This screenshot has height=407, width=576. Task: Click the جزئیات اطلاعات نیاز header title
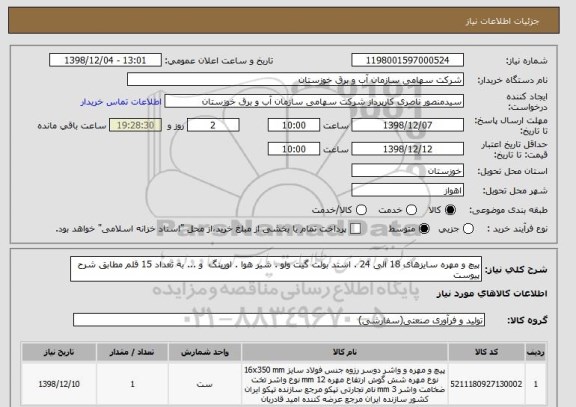point(502,21)
